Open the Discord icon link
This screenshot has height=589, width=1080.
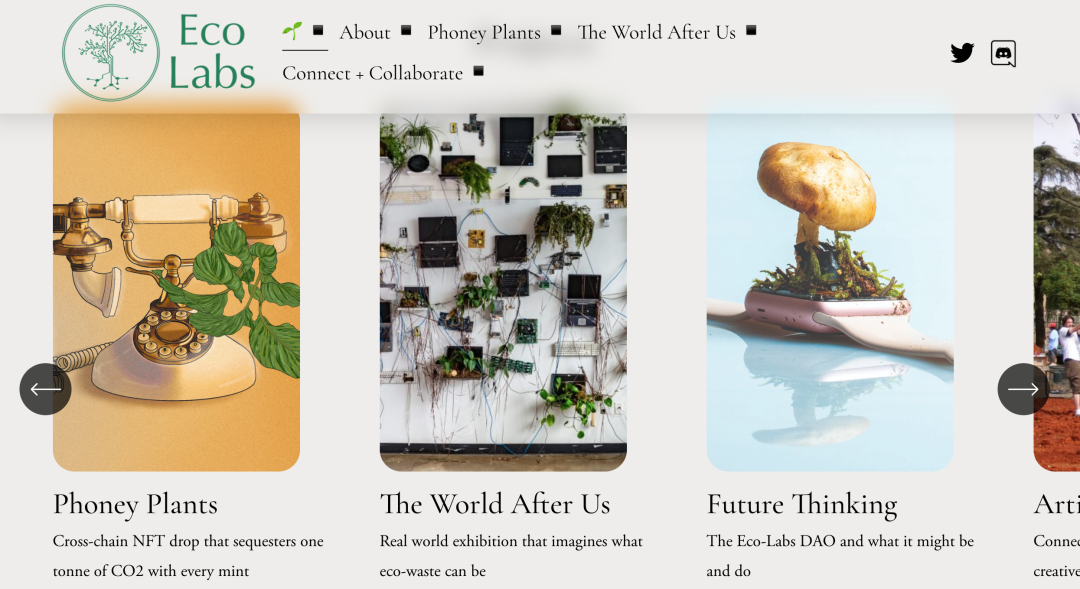tap(1003, 53)
